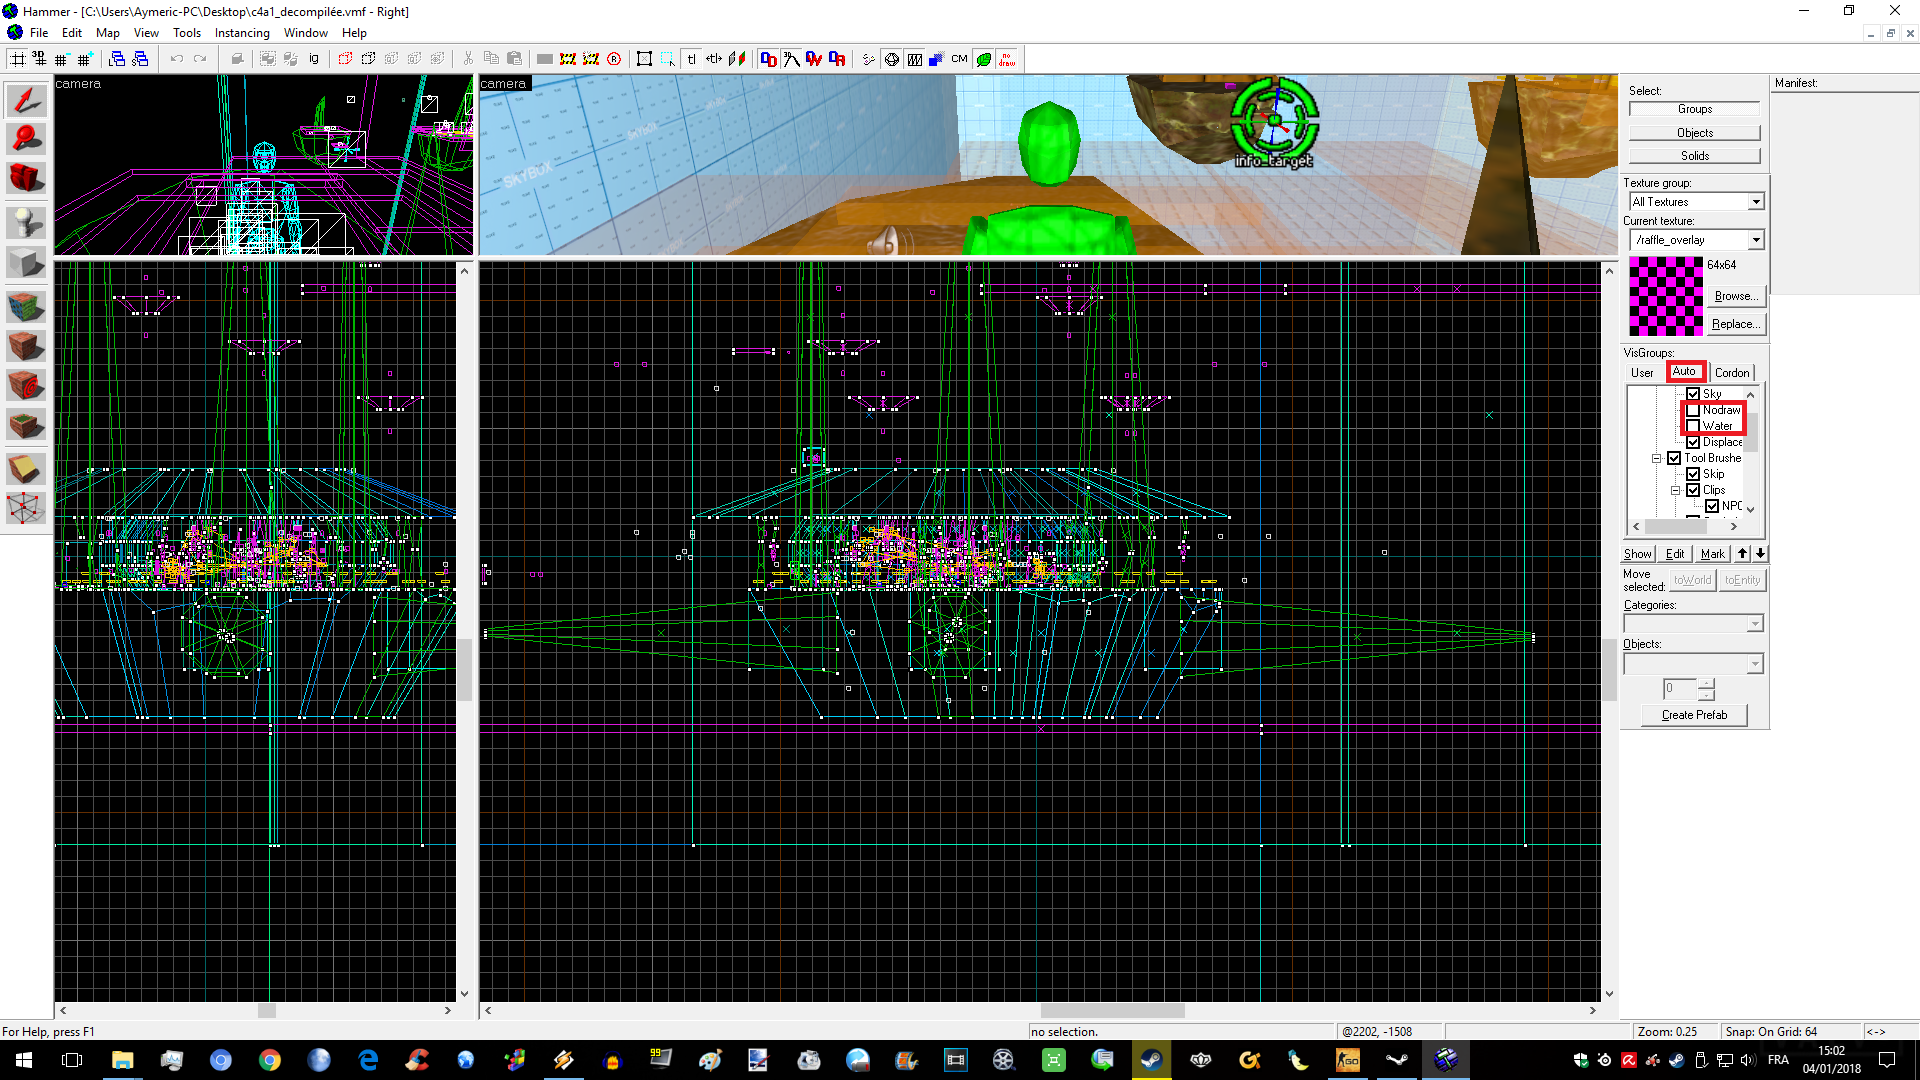Select the Magnify tool
The height and width of the screenshot is (1080, 1920).
(26, 139)
